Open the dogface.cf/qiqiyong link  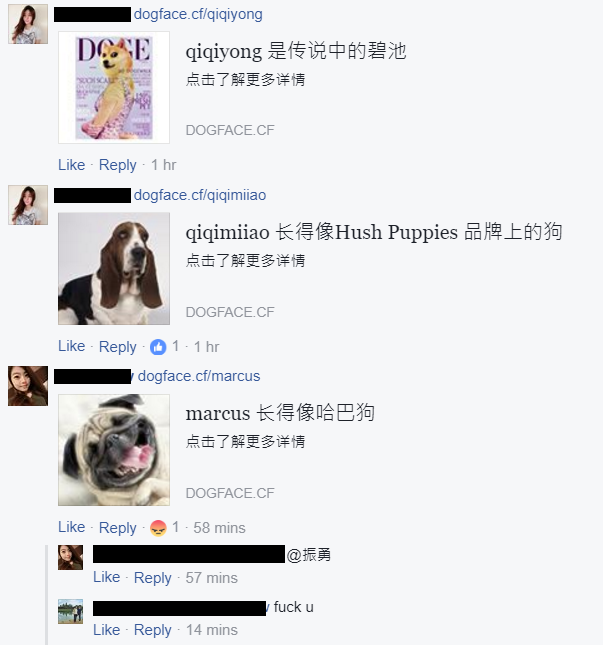click(198, 14)
